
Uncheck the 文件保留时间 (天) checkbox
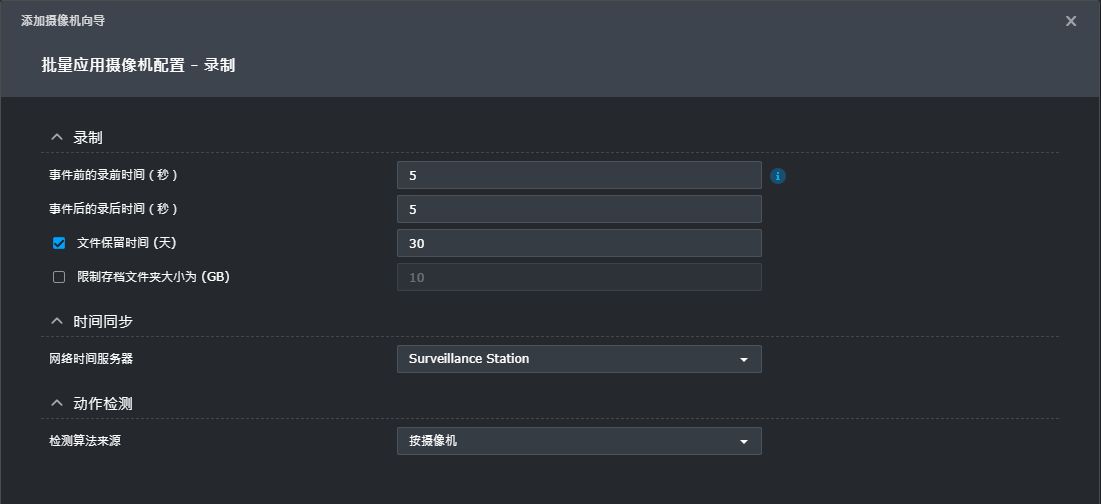pyautogui.click(x=59, y=243)
